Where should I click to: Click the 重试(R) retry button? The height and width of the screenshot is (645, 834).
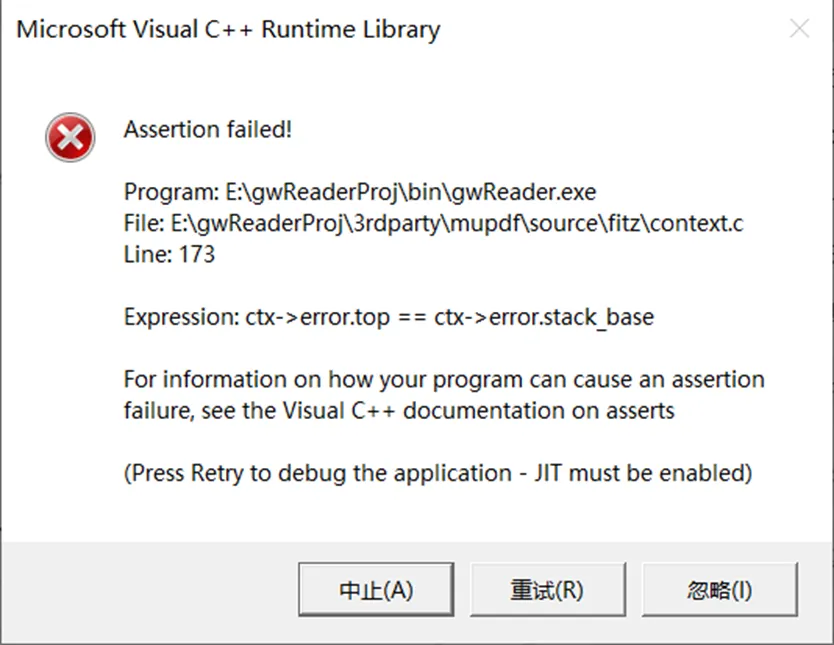547,590
